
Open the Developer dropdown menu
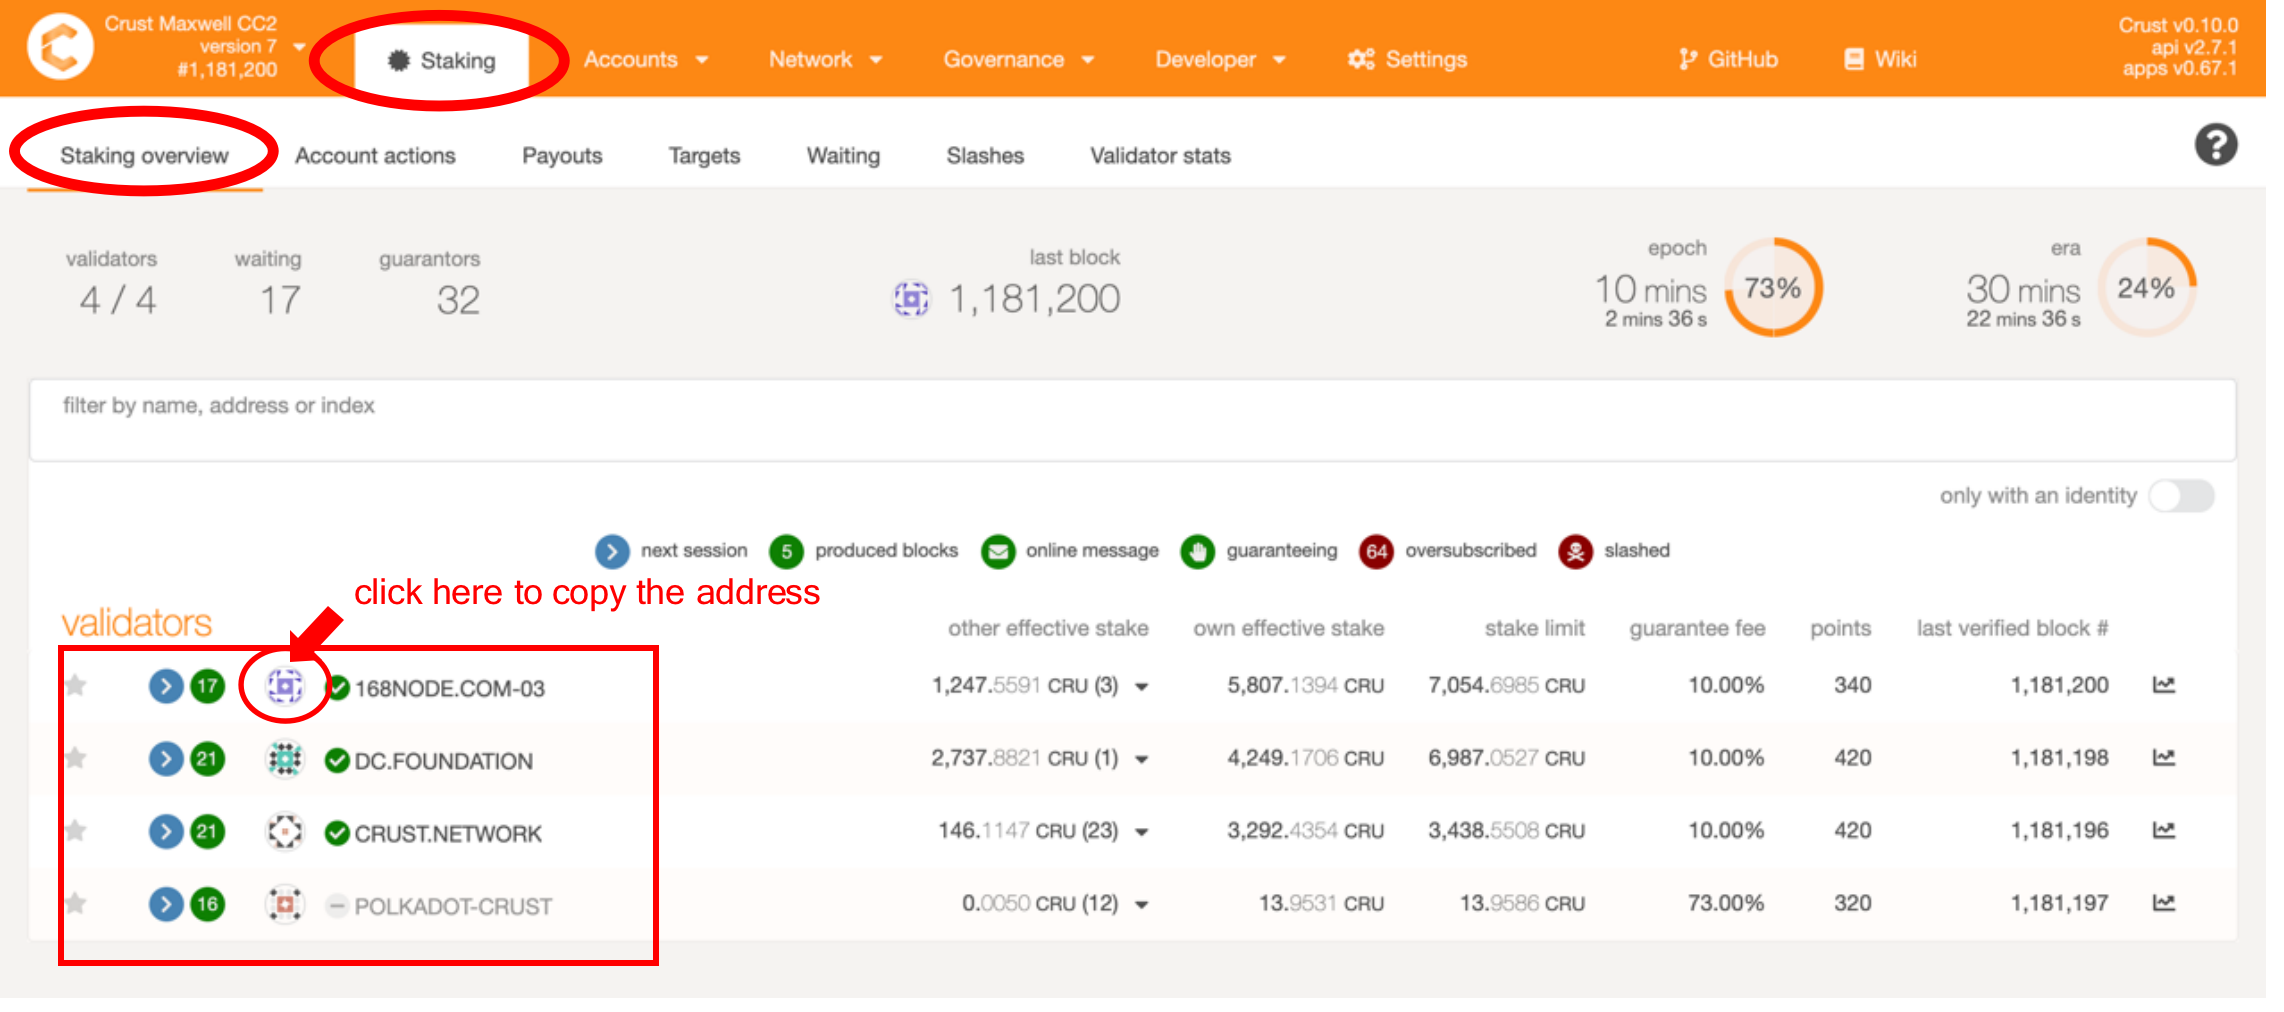click(1220, 59)
